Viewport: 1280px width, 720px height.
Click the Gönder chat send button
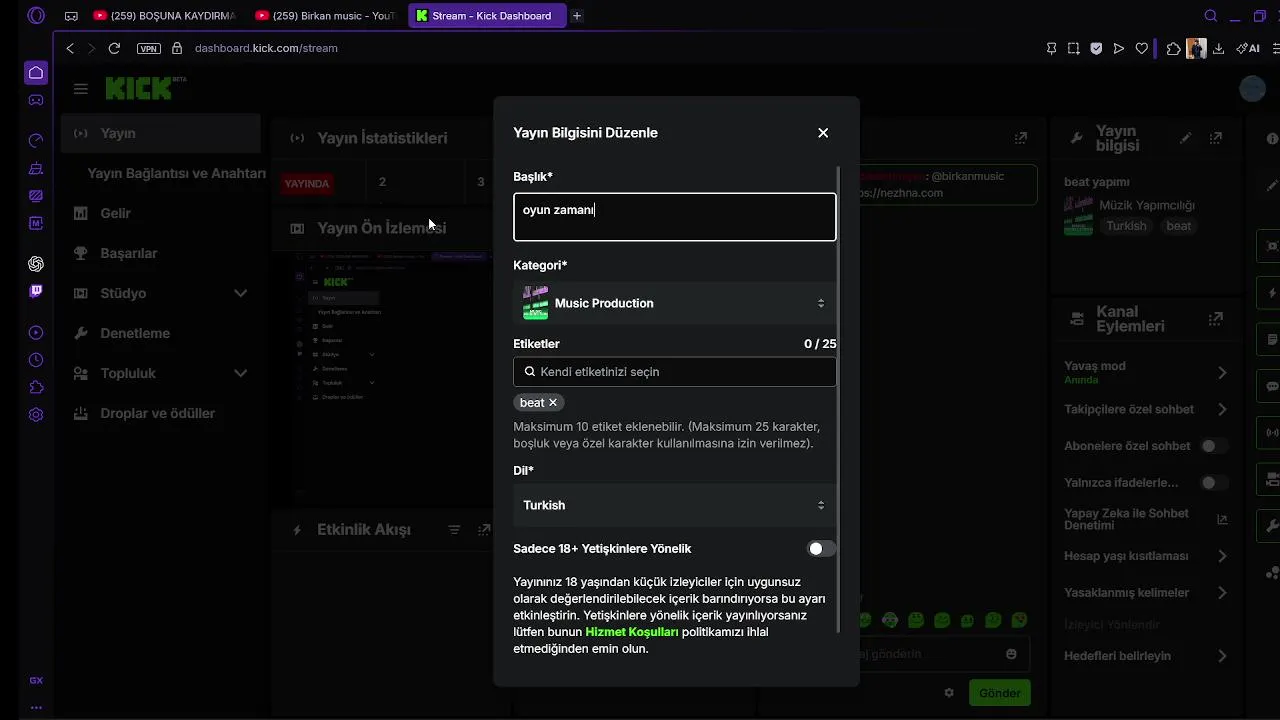pos(999,693)
